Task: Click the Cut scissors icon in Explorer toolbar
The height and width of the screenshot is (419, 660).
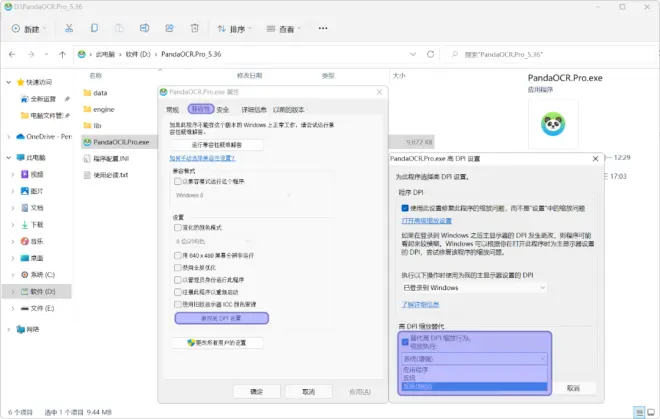Action: [69, 28]
